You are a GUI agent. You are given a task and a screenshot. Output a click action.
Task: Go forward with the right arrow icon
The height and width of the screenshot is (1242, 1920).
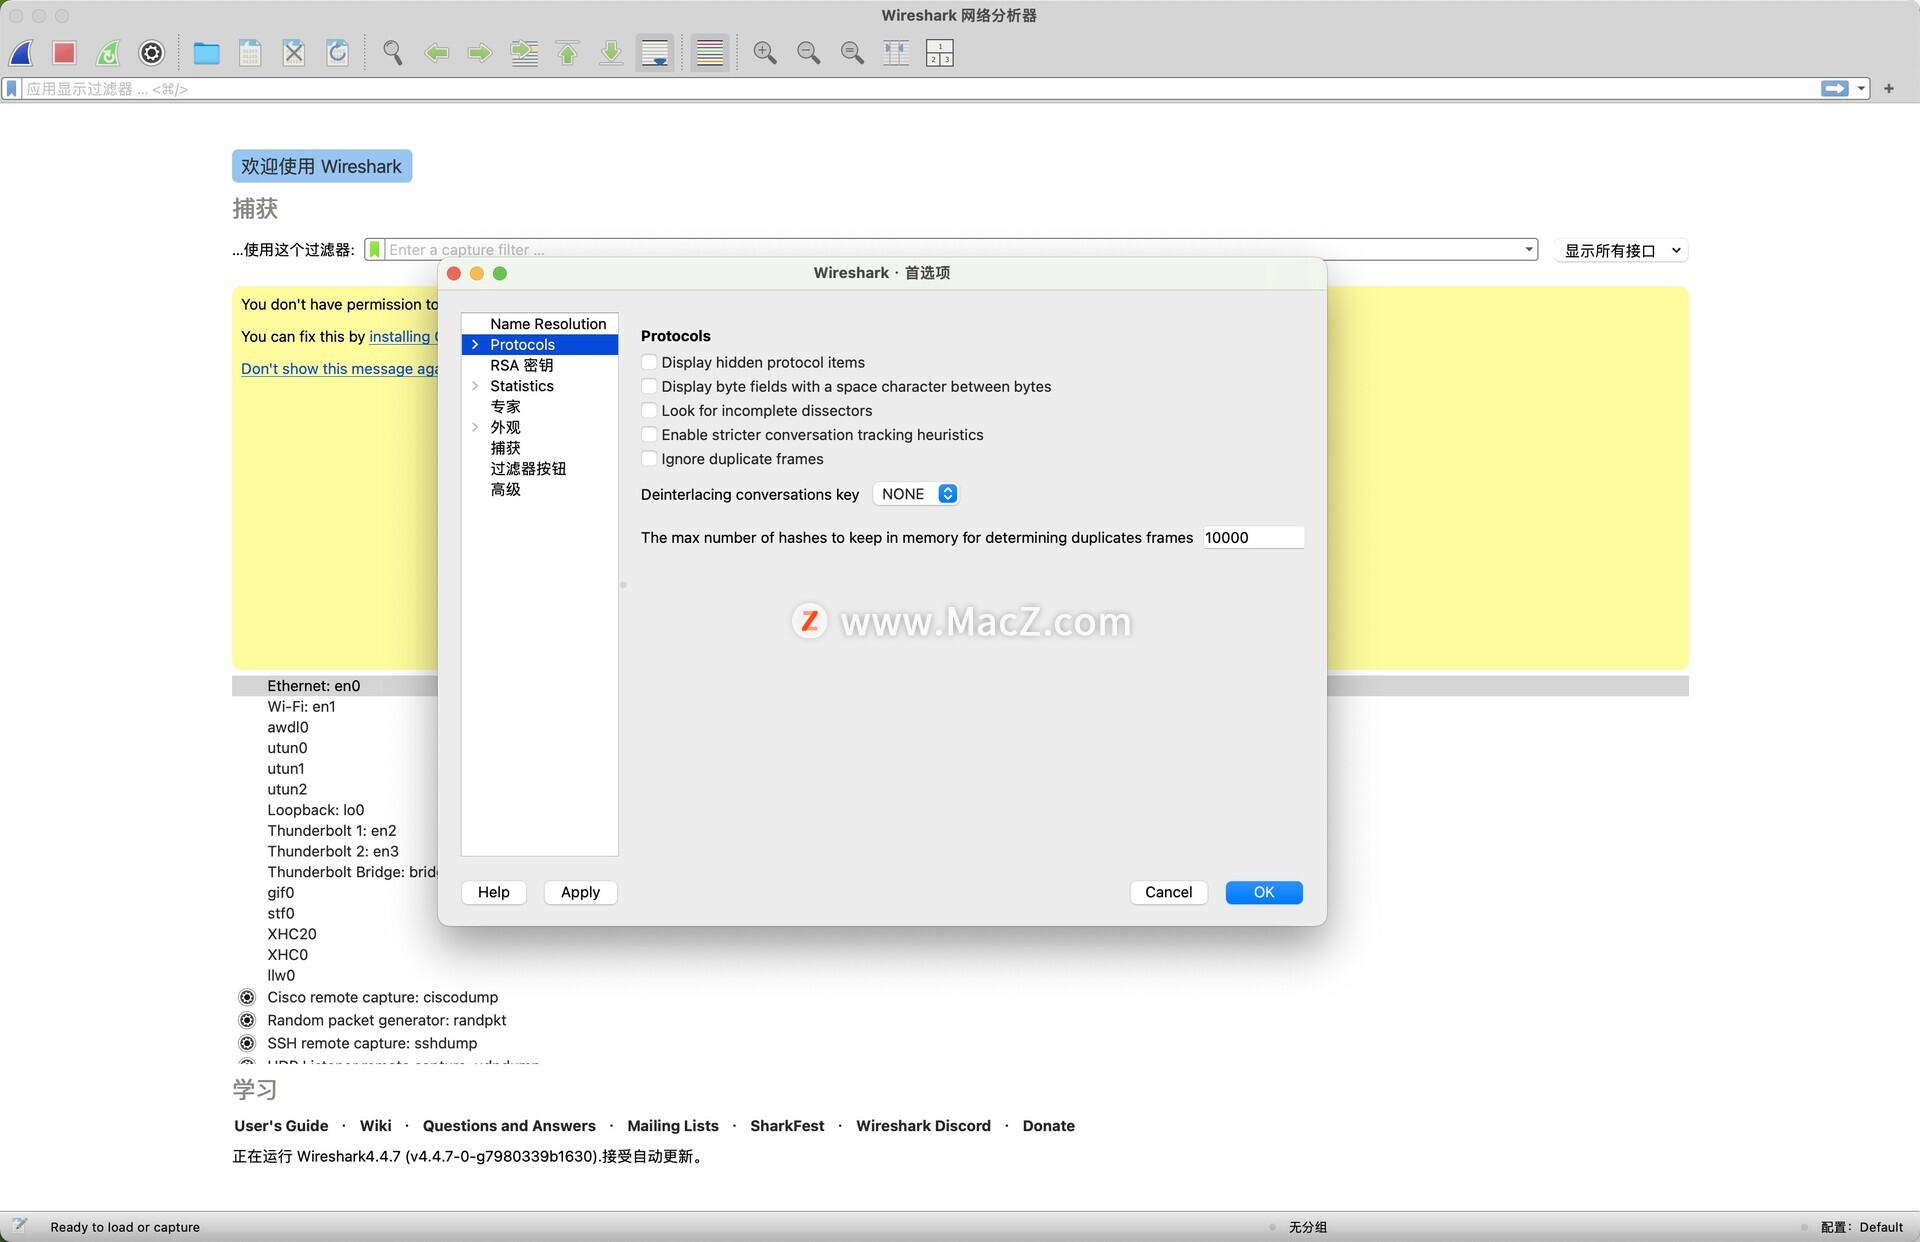(480, 53)
